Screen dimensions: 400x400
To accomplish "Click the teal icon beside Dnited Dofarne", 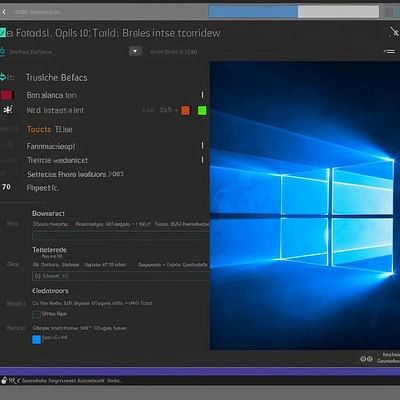I will 3,52.
